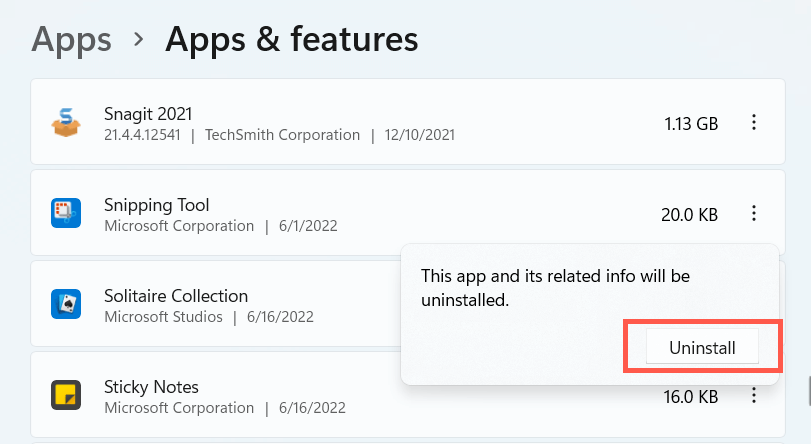Viewport: 811px width, 444px height.
Task: Click the Apps & features heading
Action: (291, 39)
